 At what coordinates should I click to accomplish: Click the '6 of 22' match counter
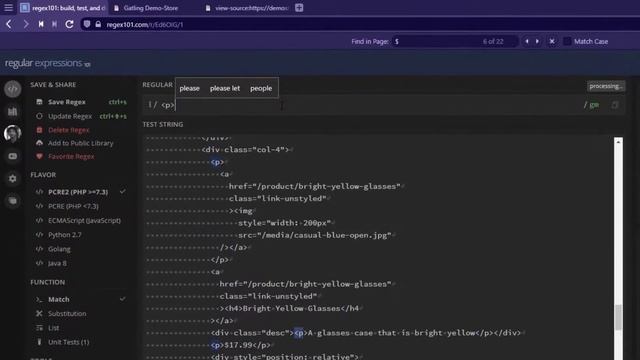tap(493, 41)
